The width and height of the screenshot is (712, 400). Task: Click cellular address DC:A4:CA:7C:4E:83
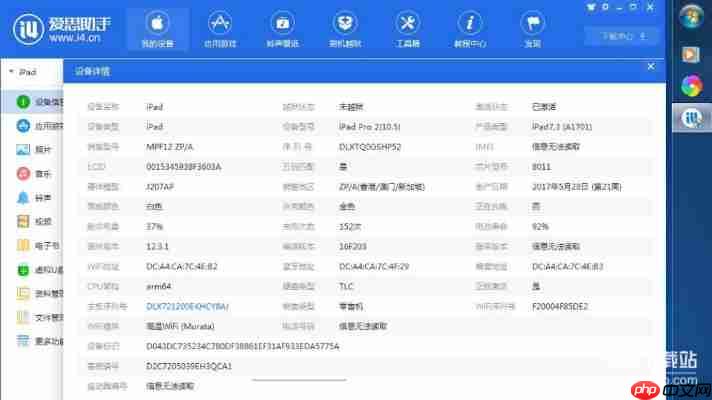tap(567, 267)
